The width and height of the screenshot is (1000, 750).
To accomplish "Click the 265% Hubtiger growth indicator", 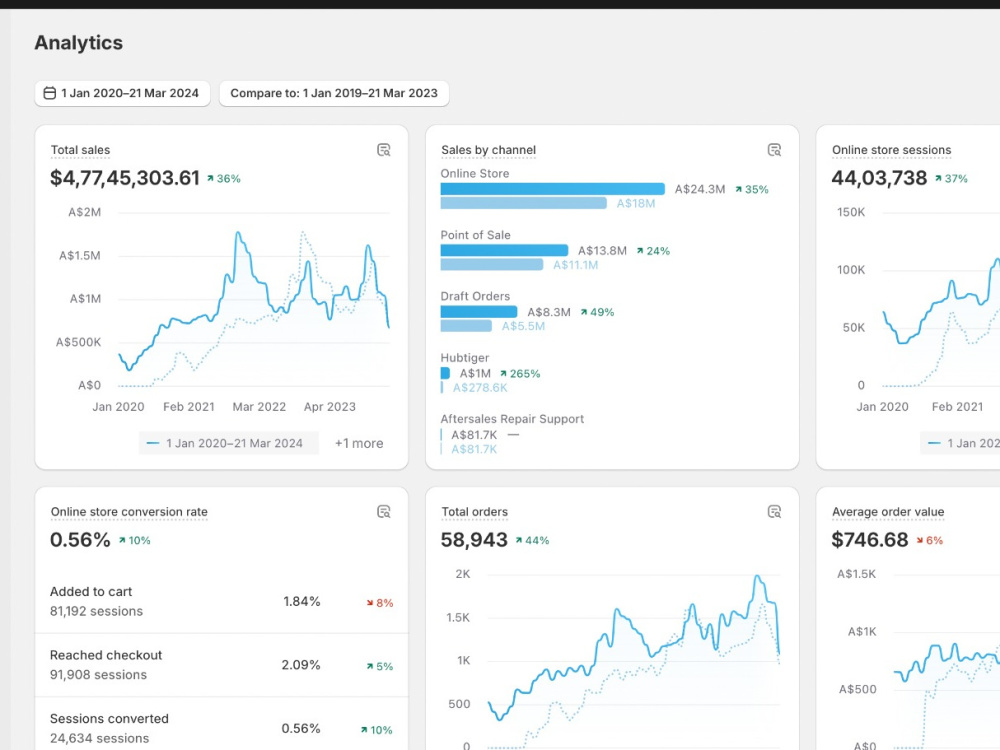I will 520,374.
